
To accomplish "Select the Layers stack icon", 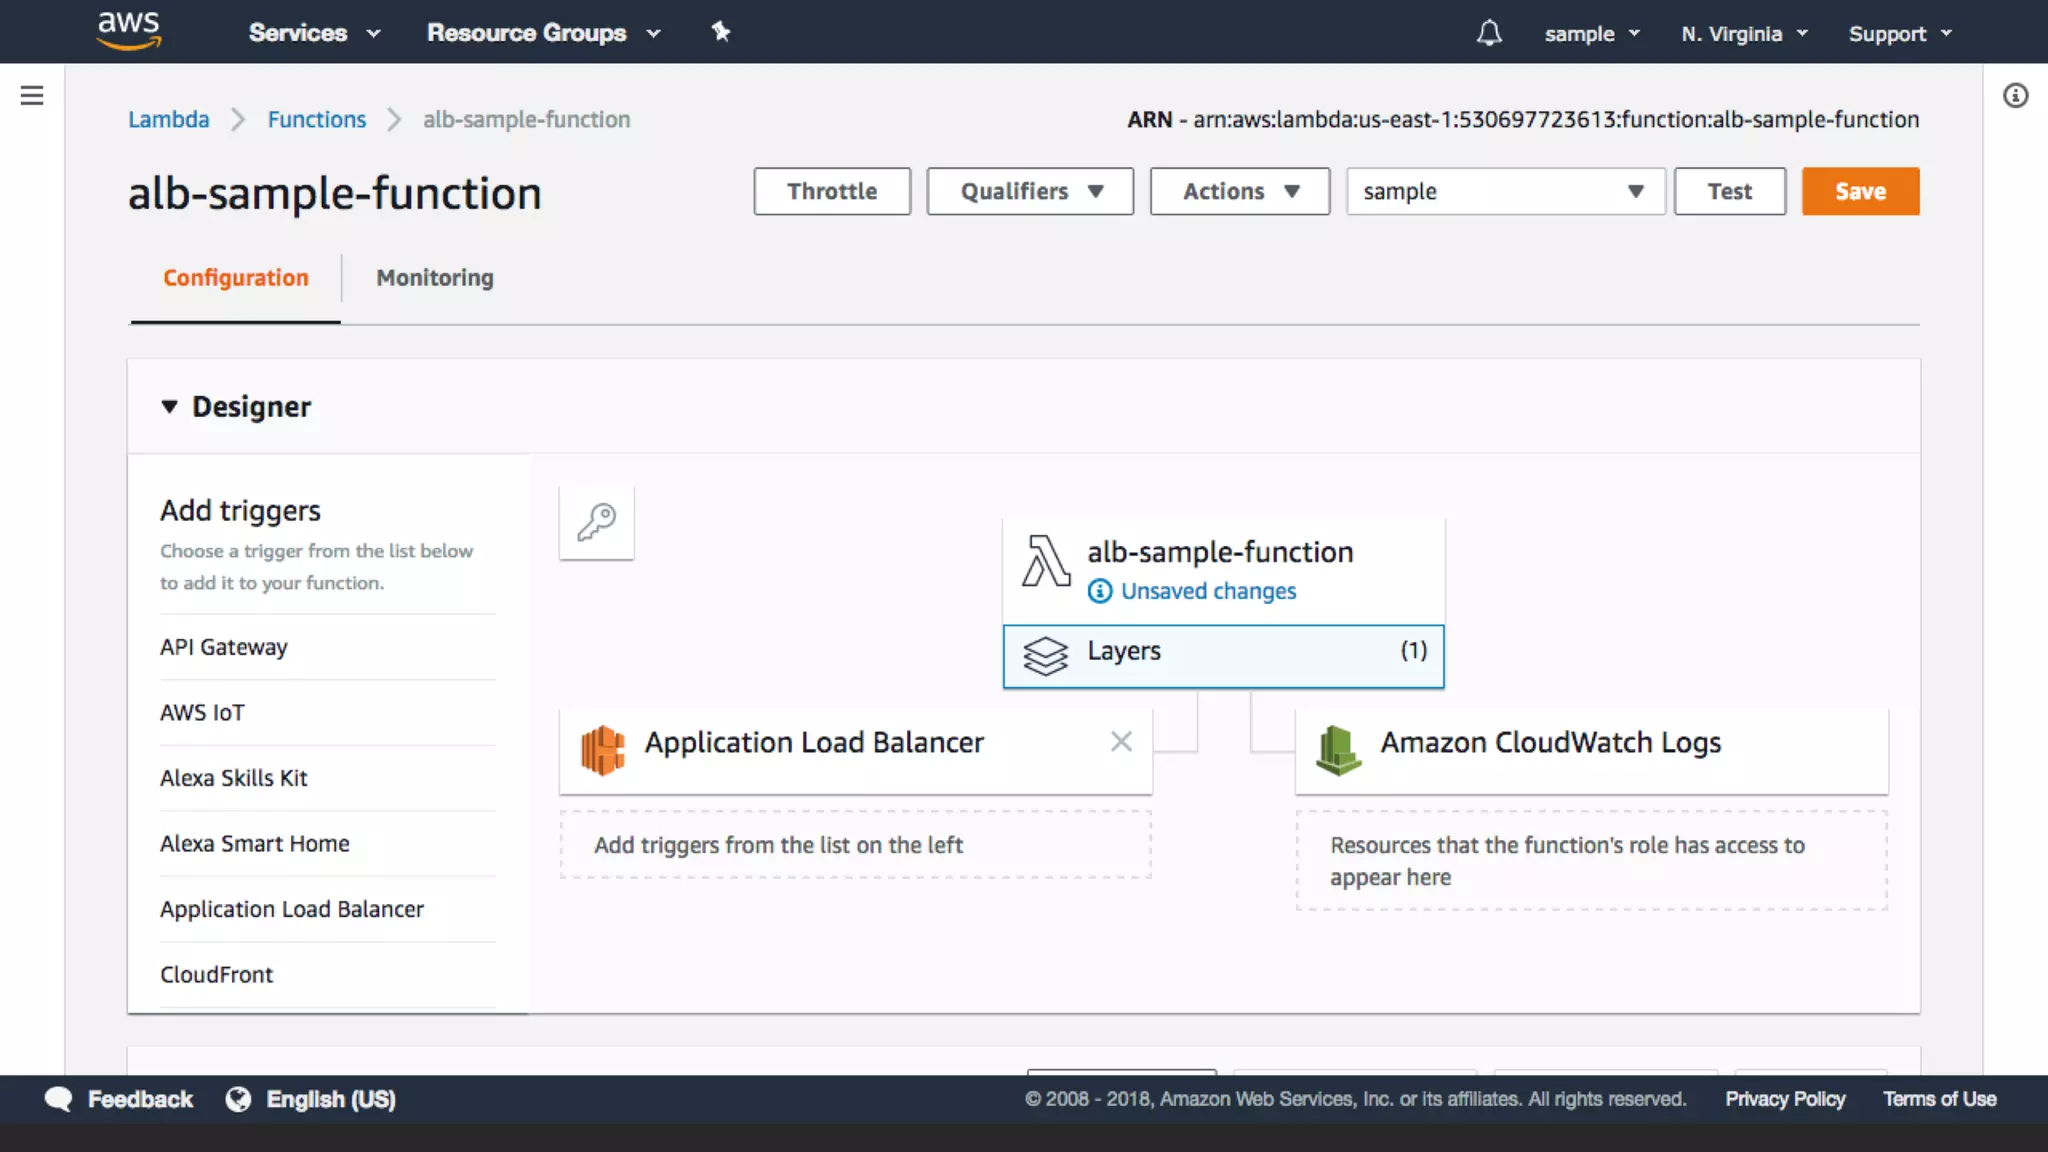I will (1045, 656).
